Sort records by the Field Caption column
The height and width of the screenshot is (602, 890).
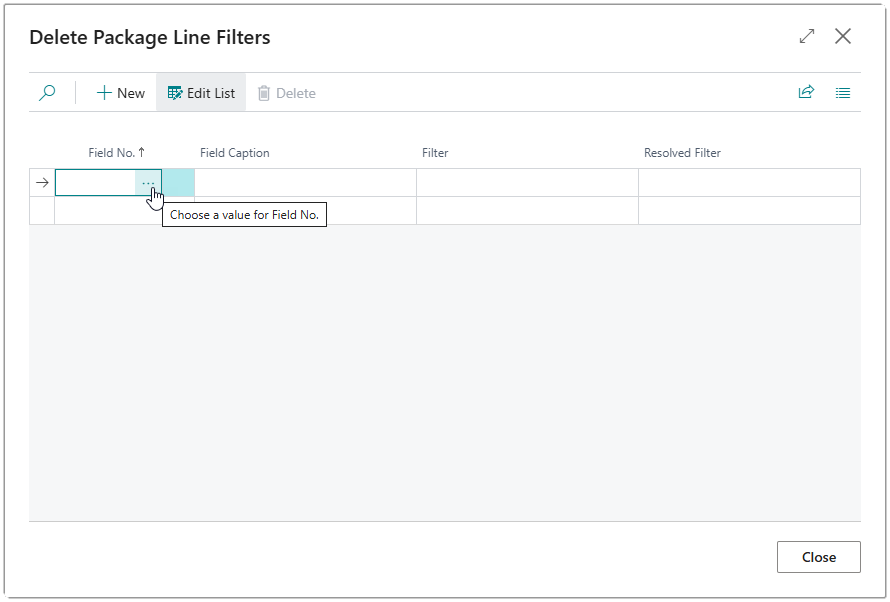(x=234, y=153)
